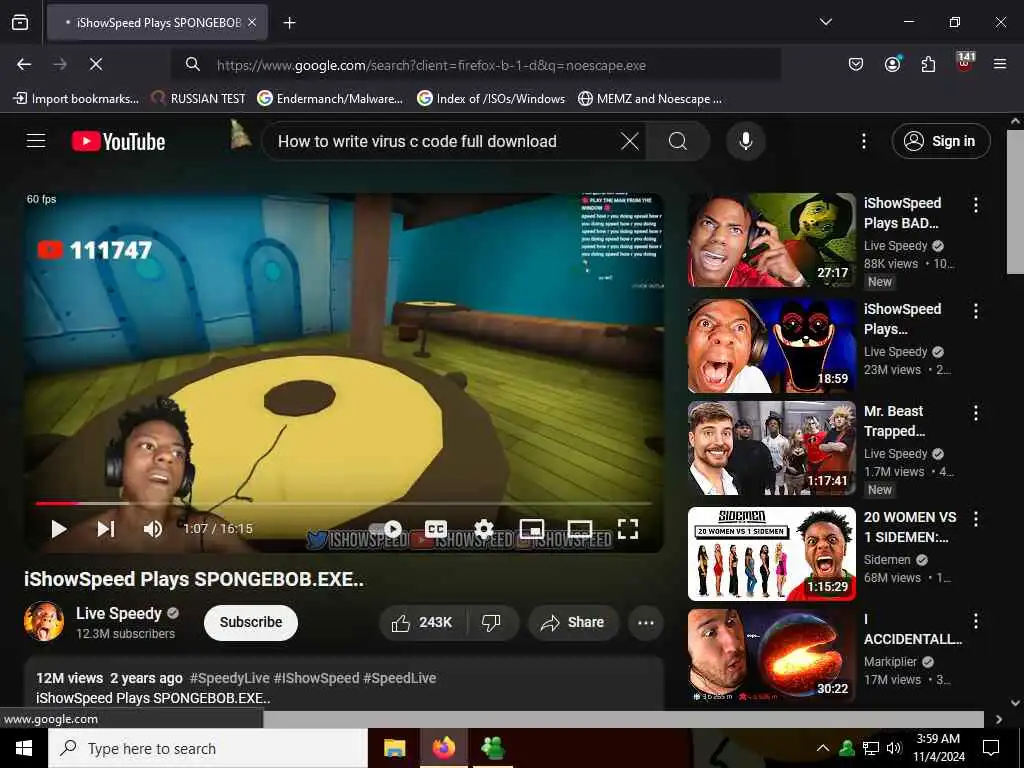Image resolution: width=1024 pixels, height=768 pixels.
Task: Open more actions ellipsis below video
Action: pos(646,622)
